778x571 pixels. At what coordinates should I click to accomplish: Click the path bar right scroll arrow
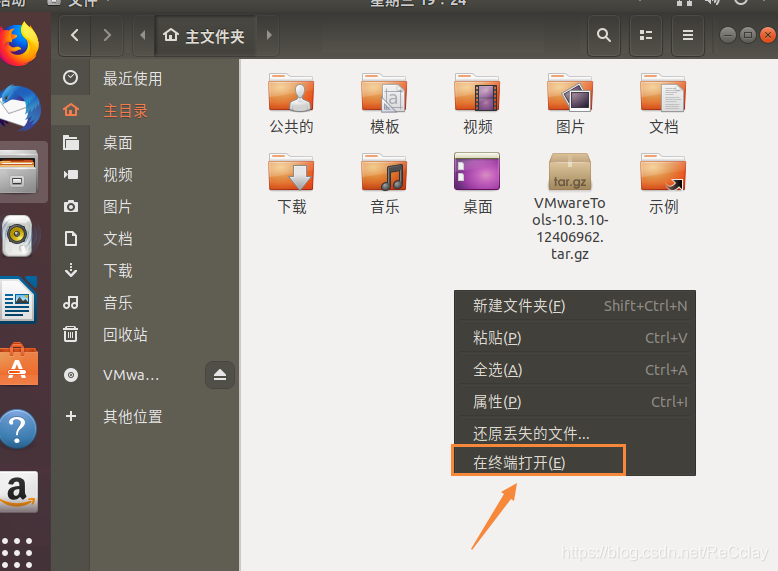click(269, 35)
